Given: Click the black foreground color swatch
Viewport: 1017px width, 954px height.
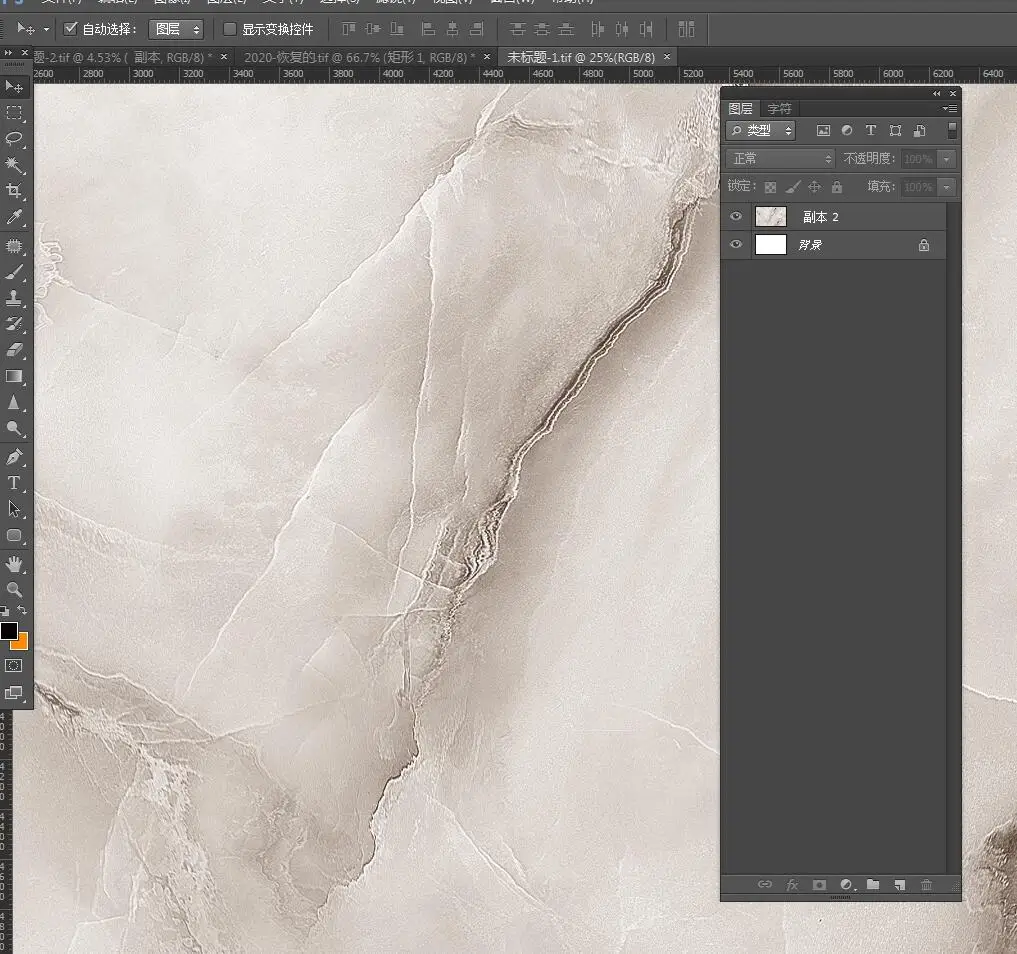Looking at the screenshot, I should [x=9, y=631].
